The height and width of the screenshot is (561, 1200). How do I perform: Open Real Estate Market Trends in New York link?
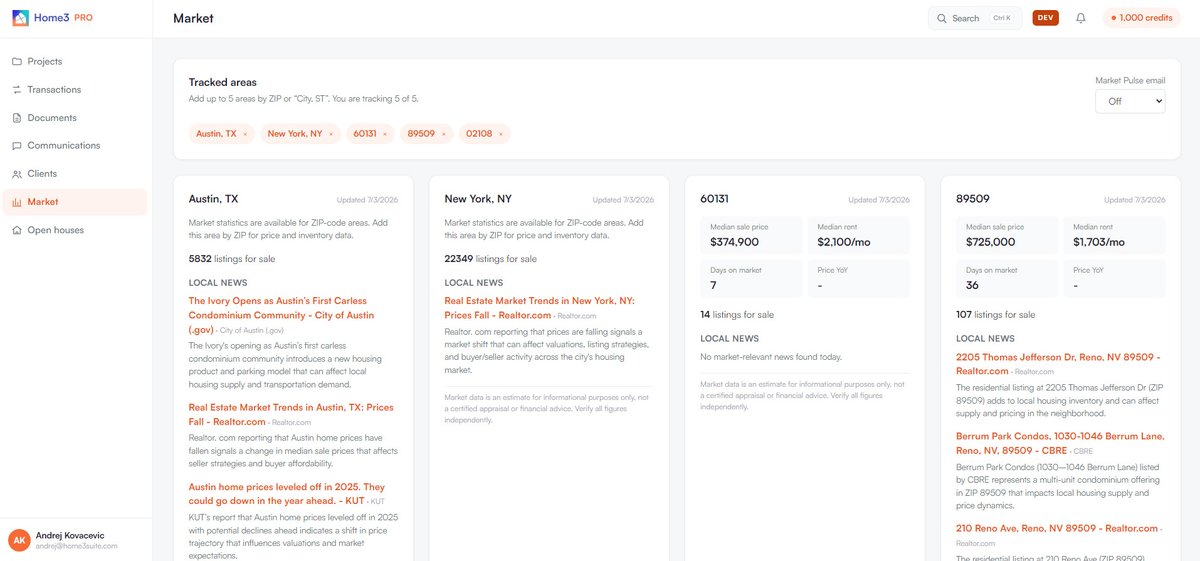pyautogui.click(x=539, y=307)
